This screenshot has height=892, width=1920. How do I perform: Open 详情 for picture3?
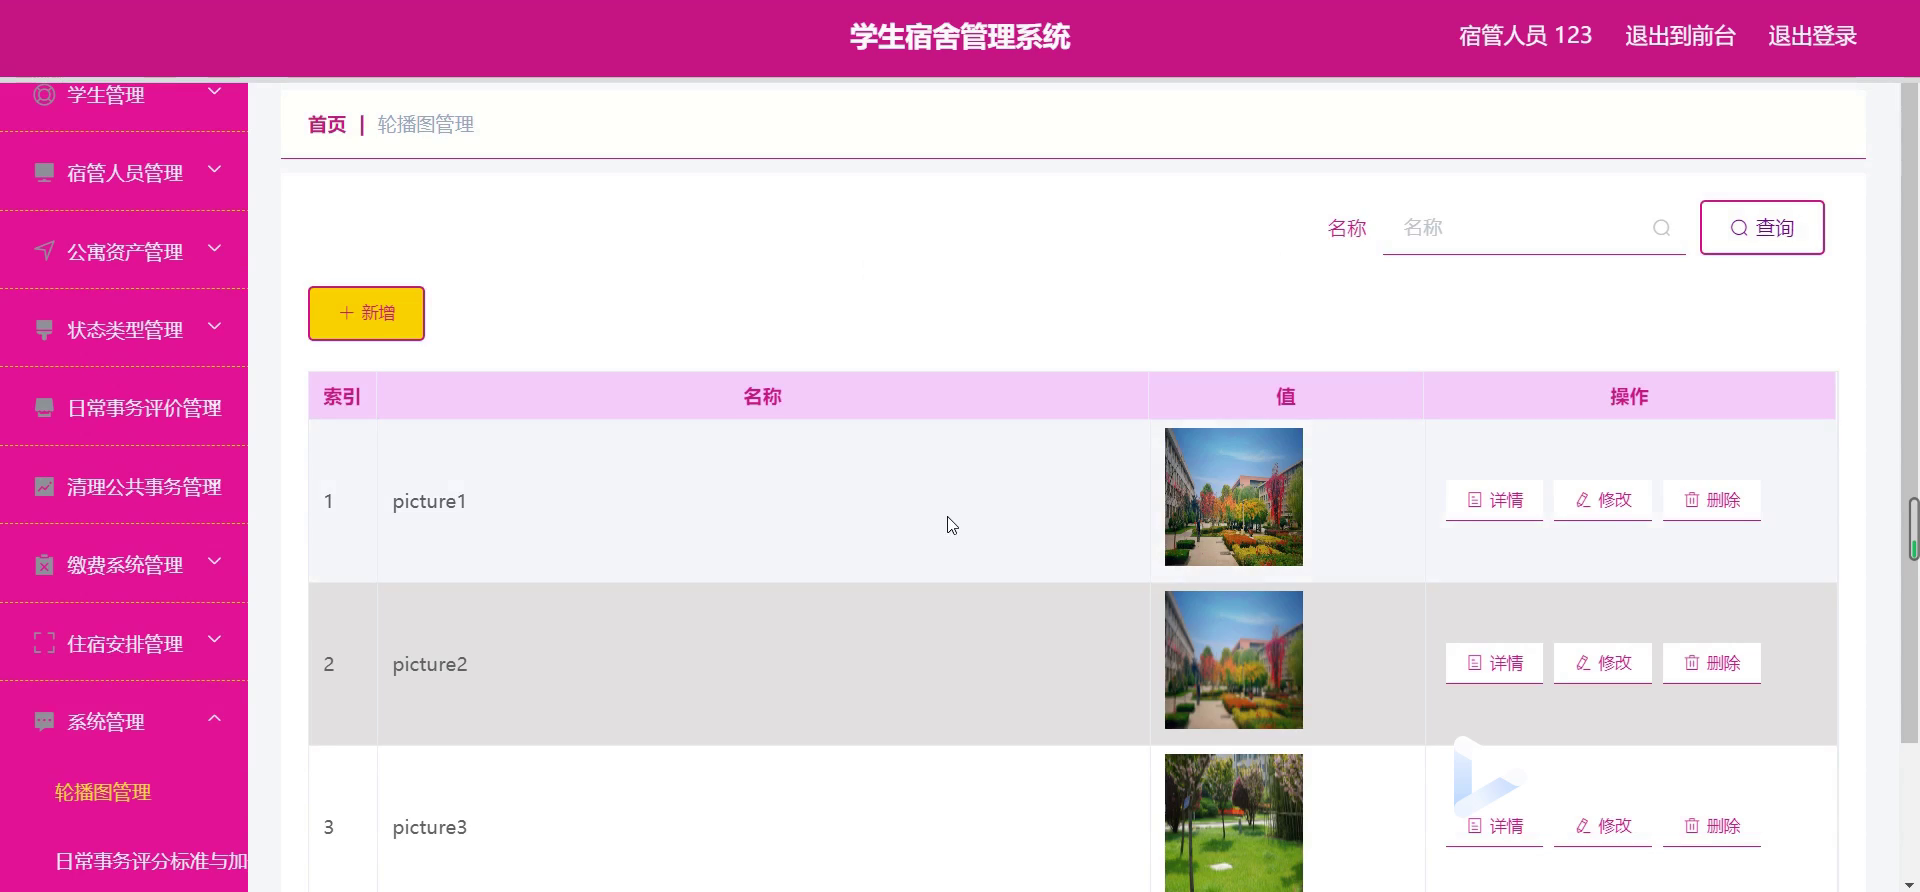tap(1494, 826)
